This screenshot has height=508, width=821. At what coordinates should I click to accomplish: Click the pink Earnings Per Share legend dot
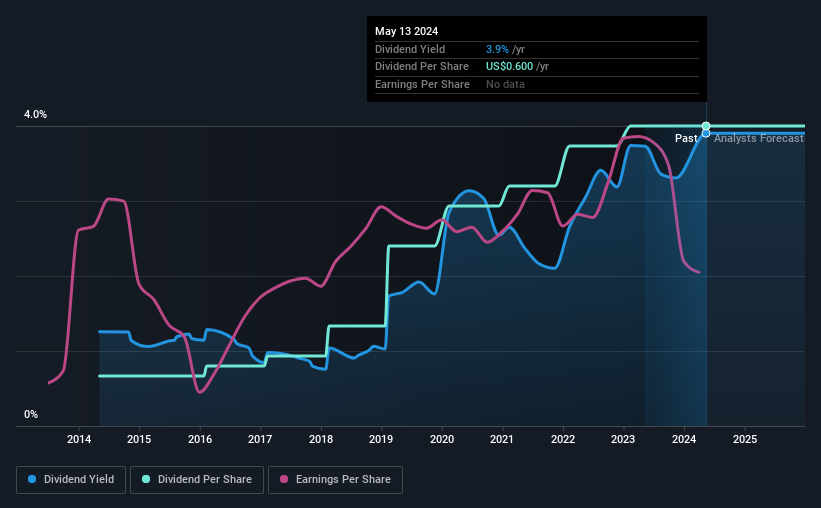click(284, 479)
